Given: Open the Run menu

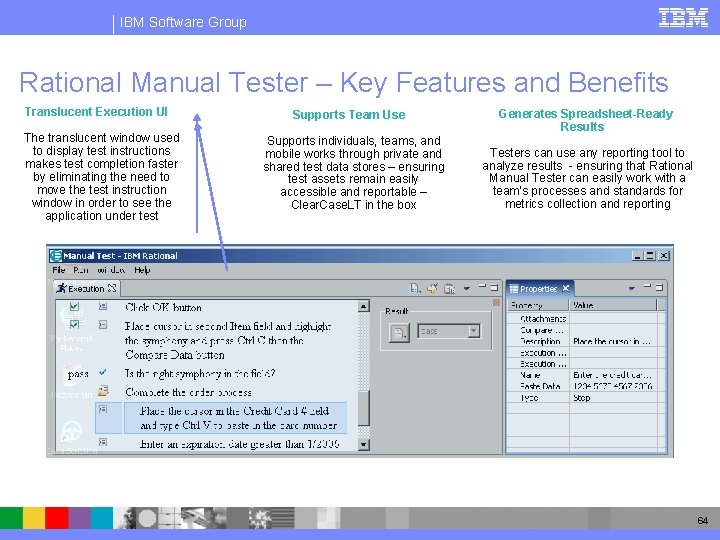Looking at the screenshot, I should 80,270.
